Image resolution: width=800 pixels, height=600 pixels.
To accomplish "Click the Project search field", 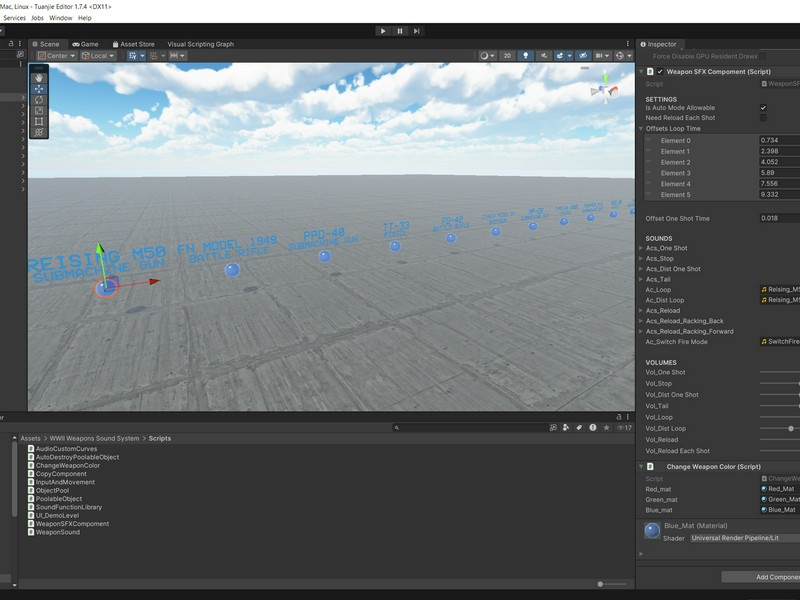I will pos(469,428).
